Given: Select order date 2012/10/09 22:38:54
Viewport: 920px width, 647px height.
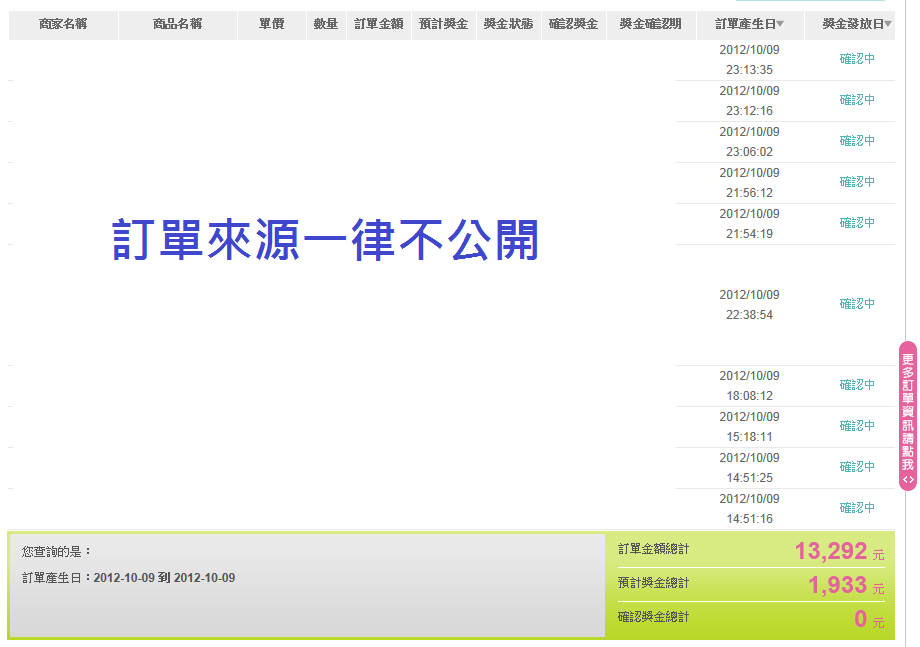Looking at the screenshot, I should point(749,305).
